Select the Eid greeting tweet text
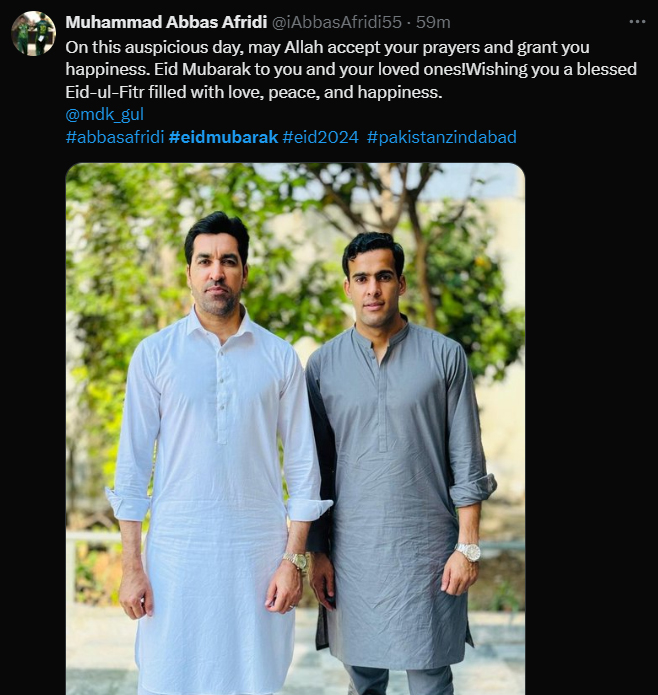658x695 pixels. coord(351,70)
